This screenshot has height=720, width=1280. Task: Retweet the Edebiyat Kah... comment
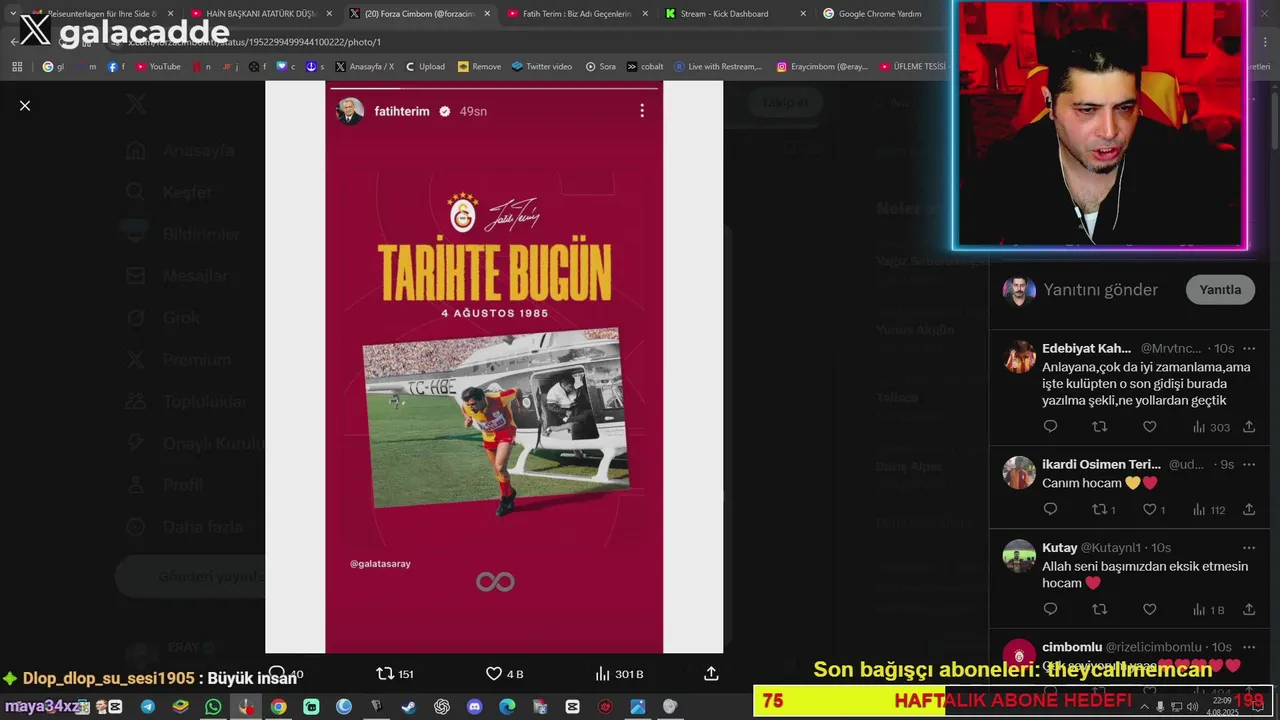pyautogui.click(x=1100, y=427)
